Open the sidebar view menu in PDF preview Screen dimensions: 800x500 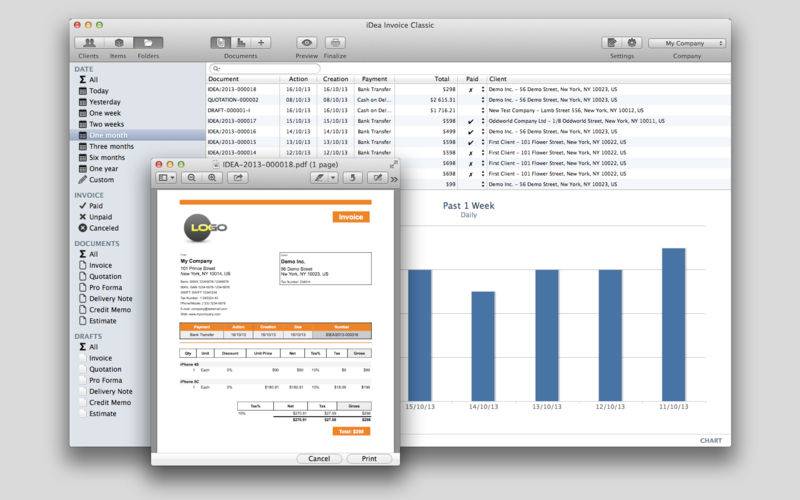(166, 178)
